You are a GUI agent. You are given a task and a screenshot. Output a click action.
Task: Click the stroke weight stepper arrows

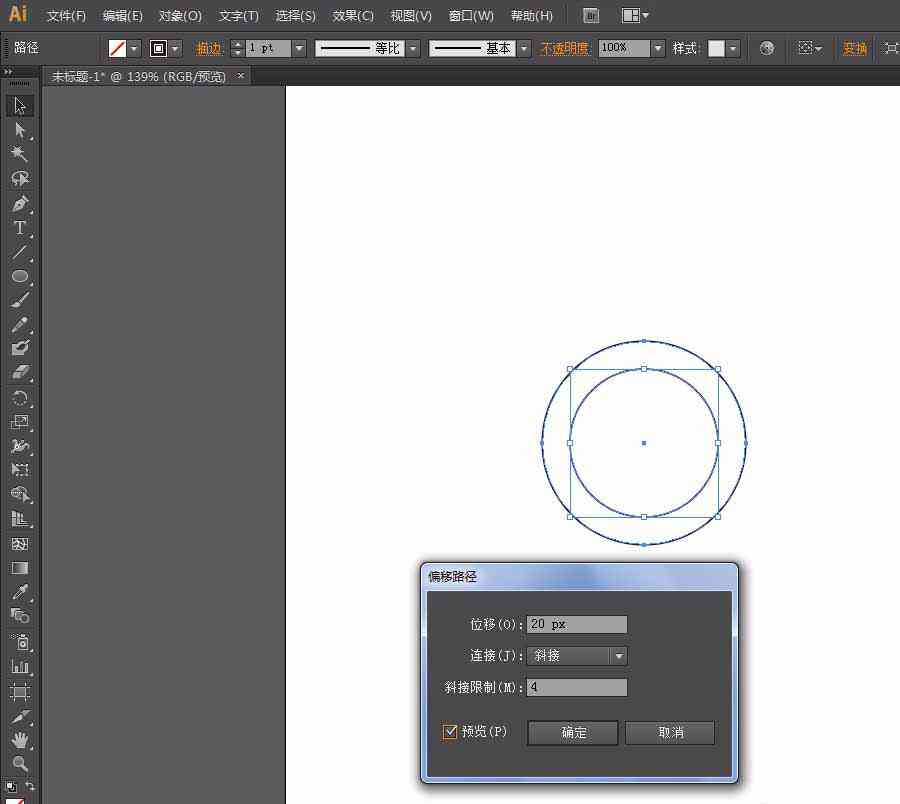[x=238, y=48]
